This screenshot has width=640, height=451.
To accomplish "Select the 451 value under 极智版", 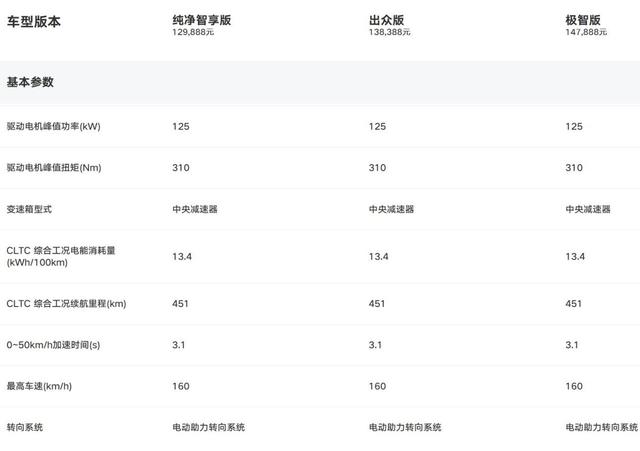I will click(x=573, y=304).
